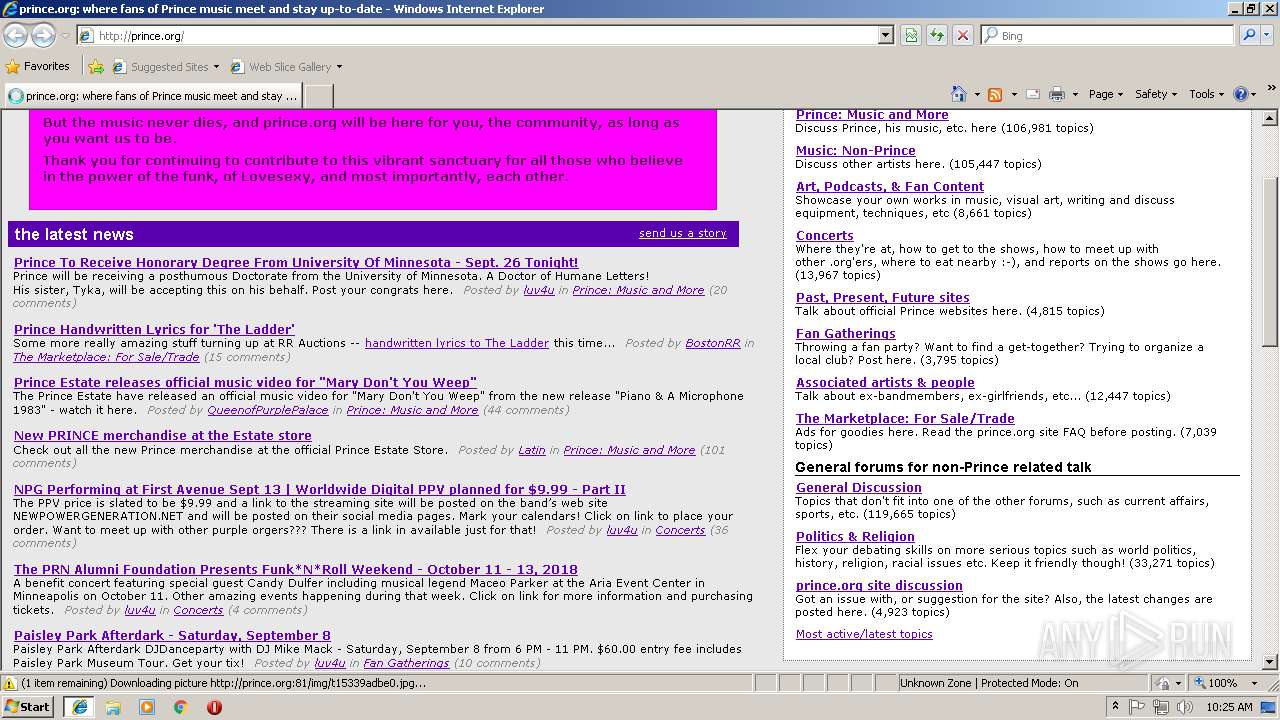This screenshot has width=1280, height=720.
Task: Click the Add to Favorites Bar icon
Action: pyautogui.click(x=96, y=67)
